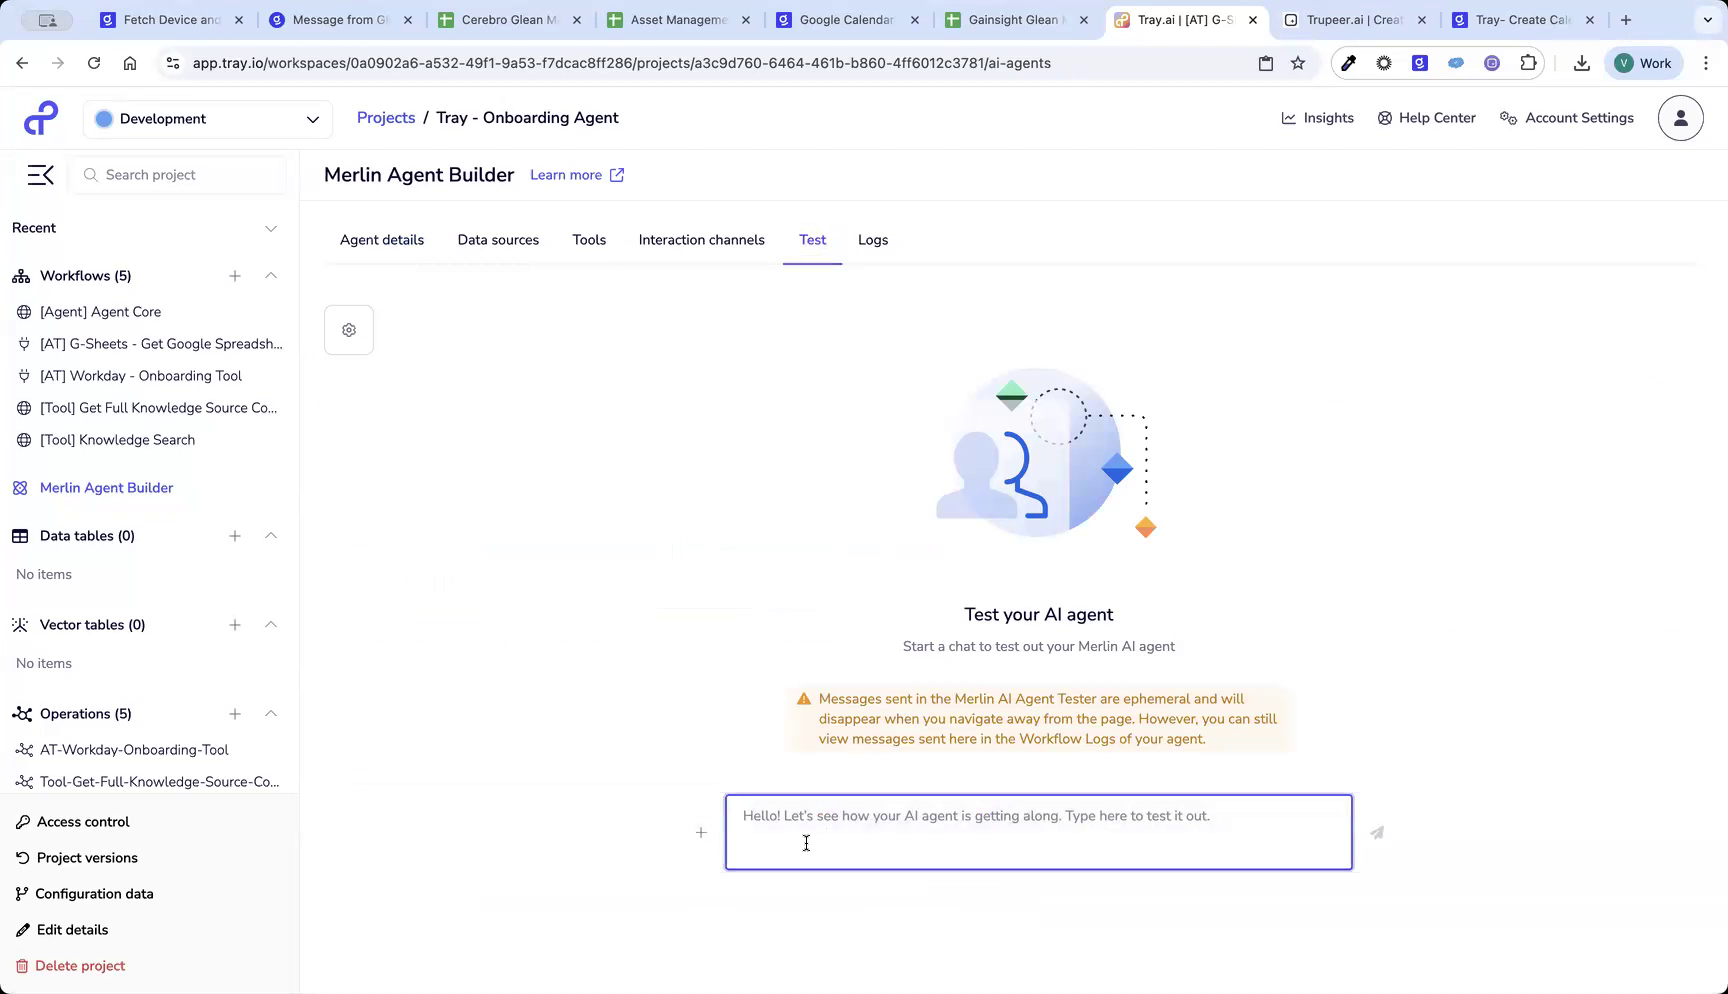Click Delete project
The height and width of the screenshot is (994, 1728).
click(x=78, y=965)
